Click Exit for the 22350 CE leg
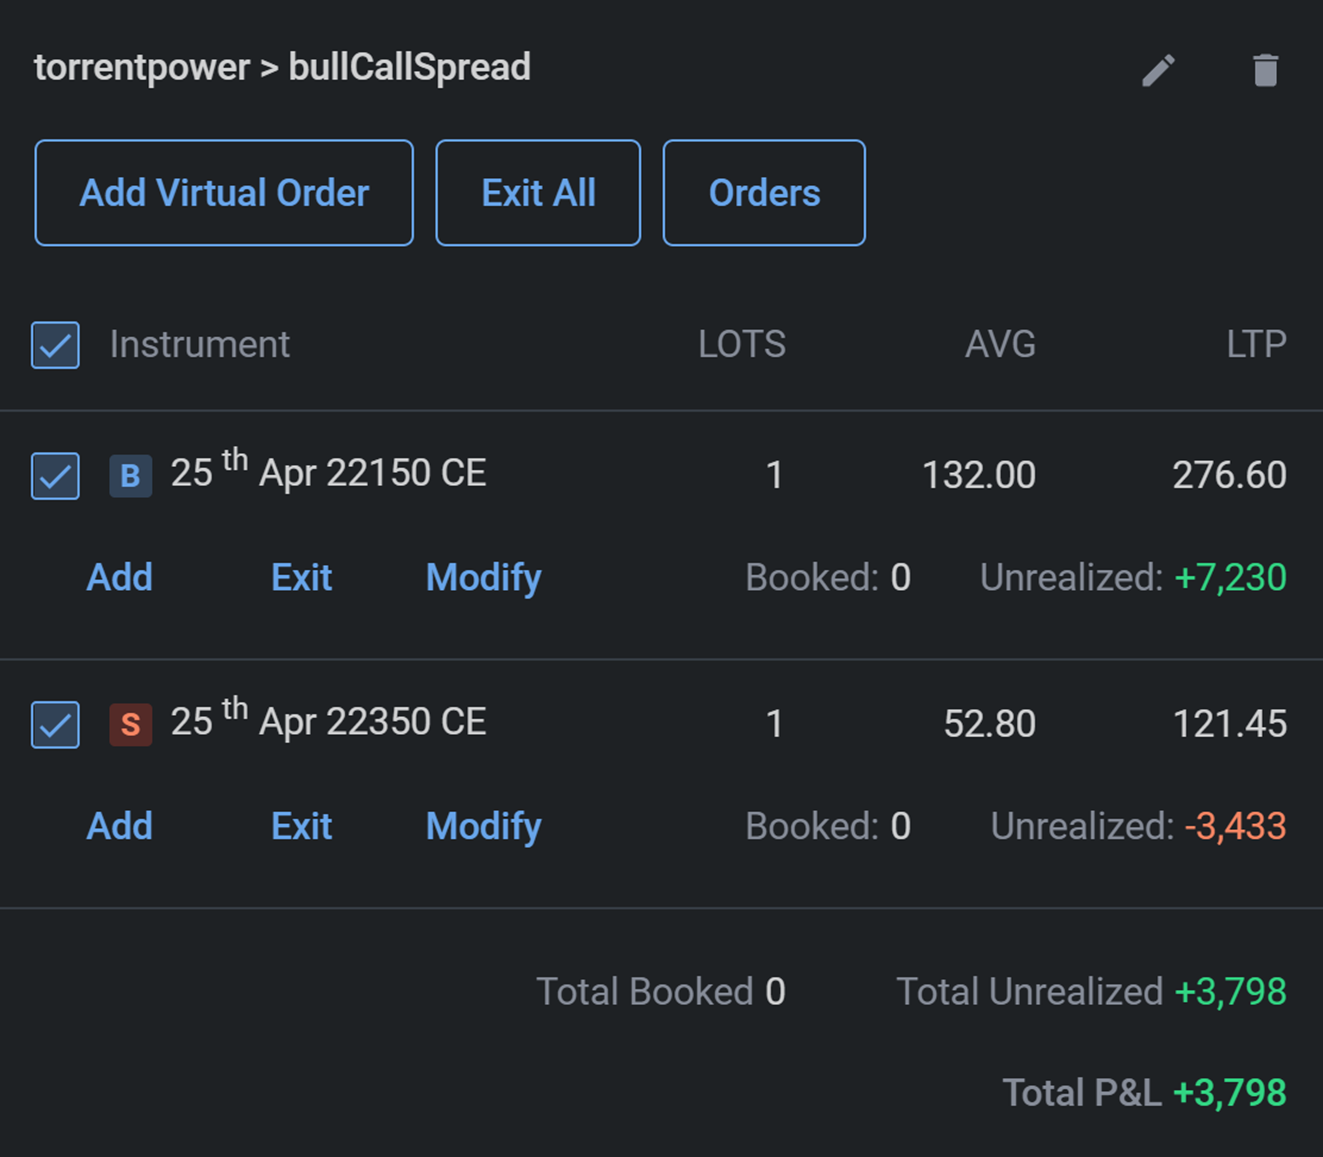Image resolution: width=1323 pixels, height=1157 pixels. pyautogui.click(x=301, y=826)
